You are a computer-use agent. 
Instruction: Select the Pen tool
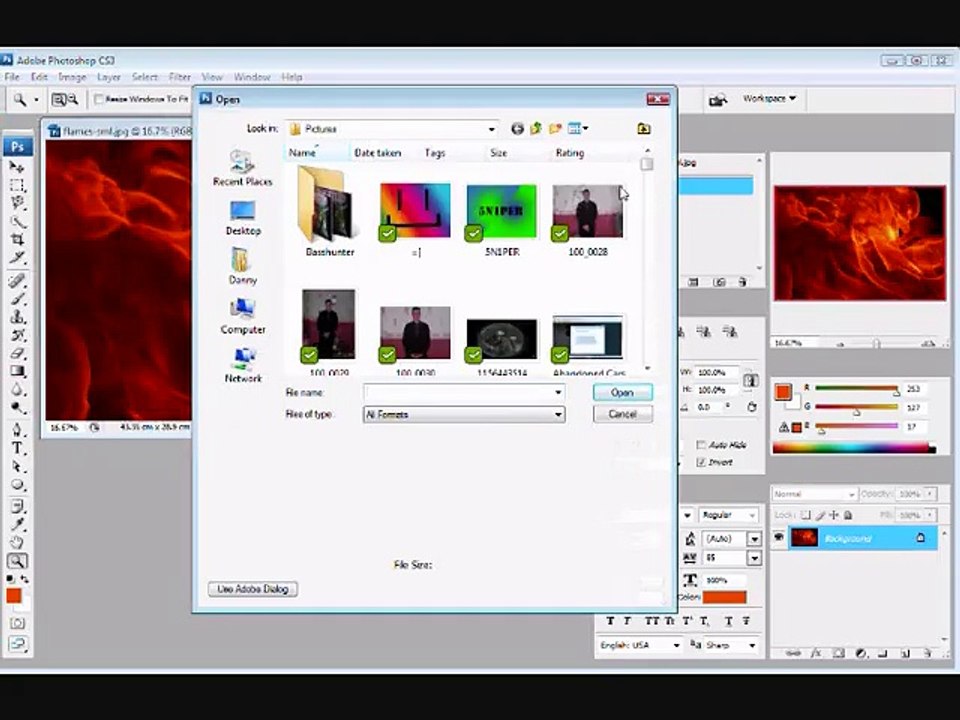coord(17,430)
